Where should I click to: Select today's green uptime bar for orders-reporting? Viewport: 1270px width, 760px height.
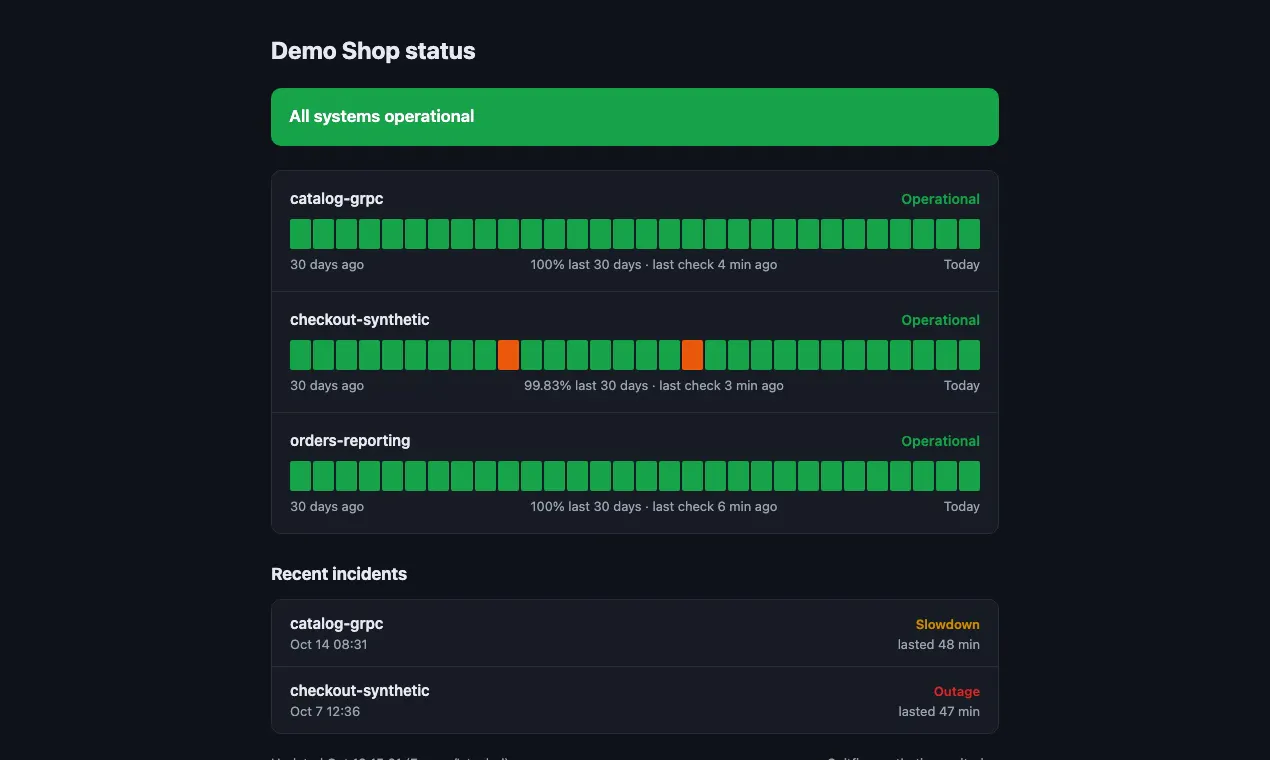point(969,476)
